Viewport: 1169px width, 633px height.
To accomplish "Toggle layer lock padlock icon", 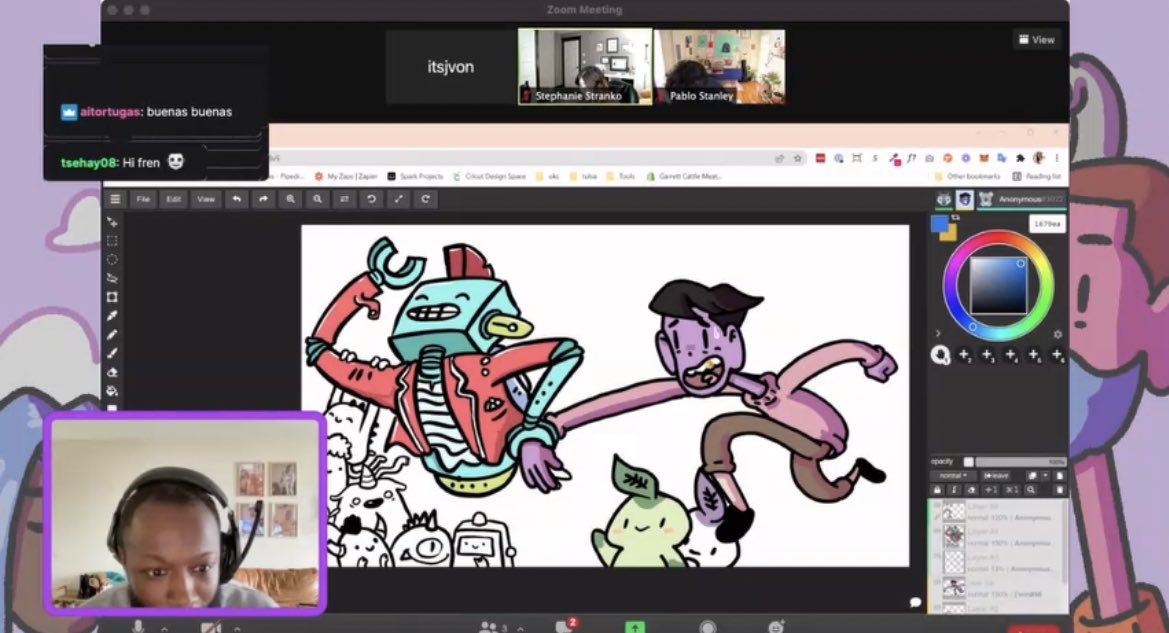I will click(937, 490).
